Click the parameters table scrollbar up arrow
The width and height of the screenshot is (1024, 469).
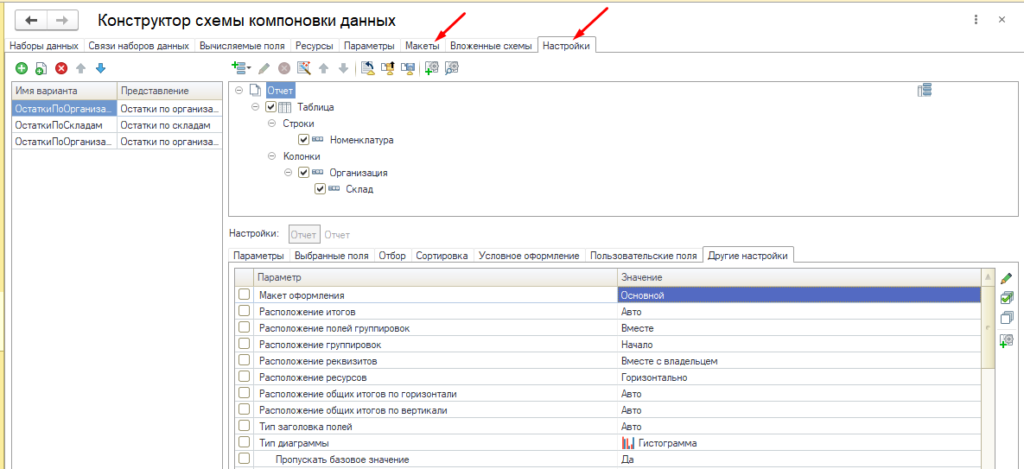tap(989, 278)
